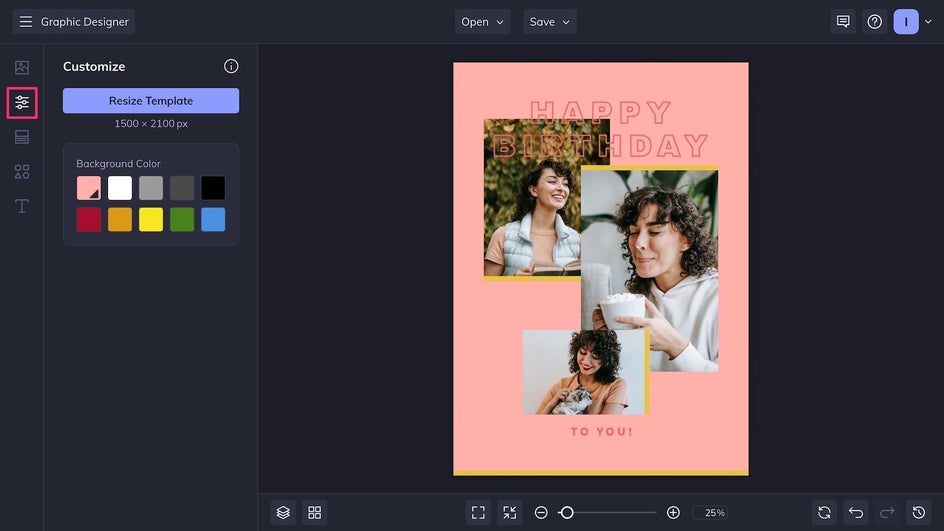
Task: Select the blue background color swatch
Action: coord(213,219)
